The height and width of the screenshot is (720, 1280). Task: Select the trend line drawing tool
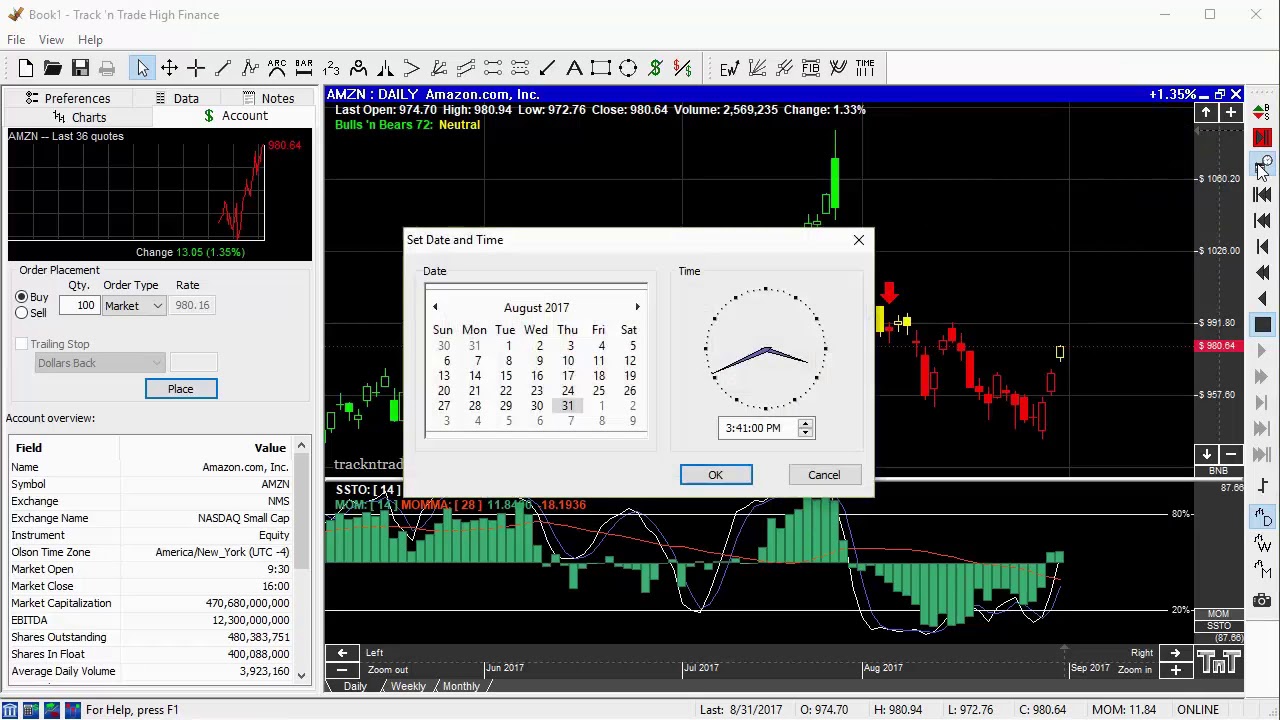click(x=223, y=68)
